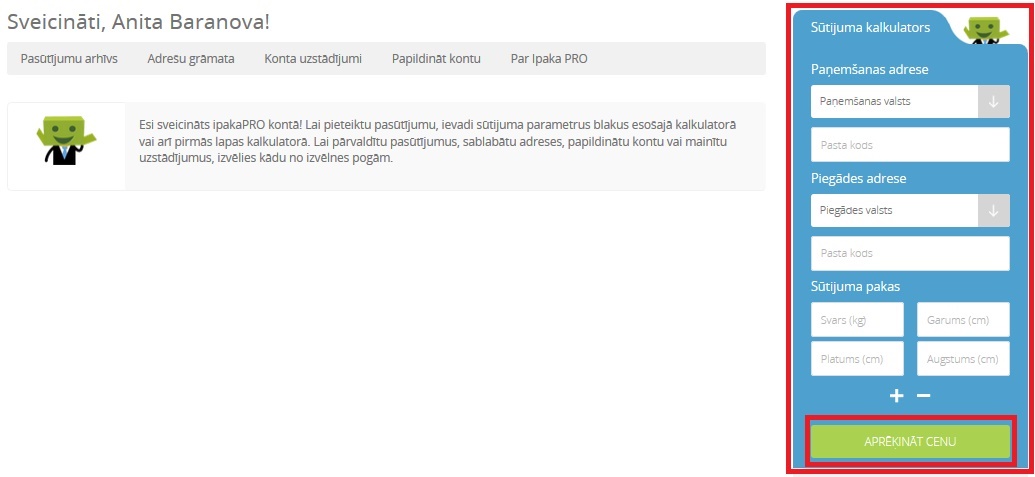The image size is (1035, 477).
Task: Open the Par Ipaka PRO tab
Action: point(549,59)
